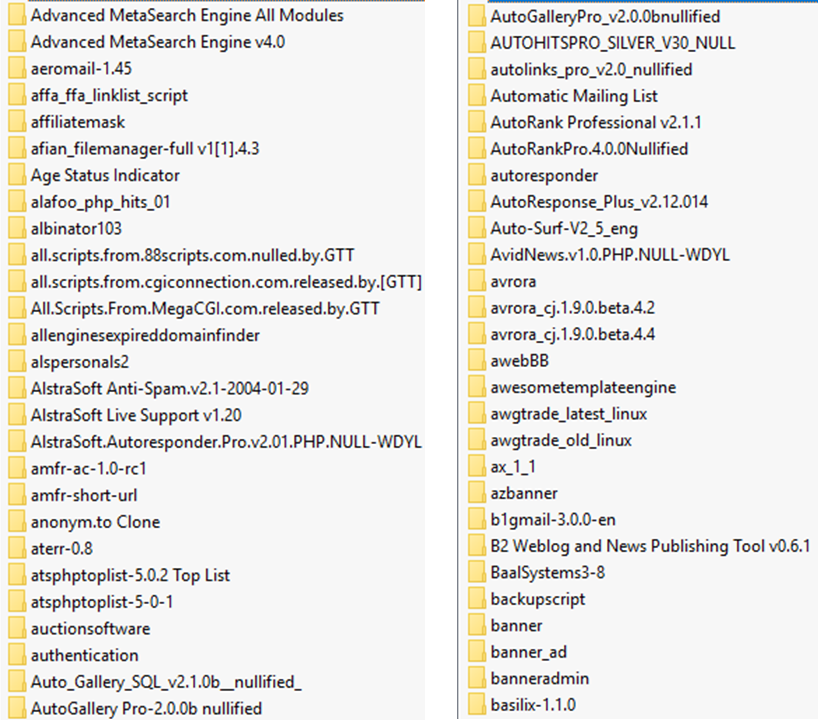Click the folder icon beside azbanner

click(476, 493)
